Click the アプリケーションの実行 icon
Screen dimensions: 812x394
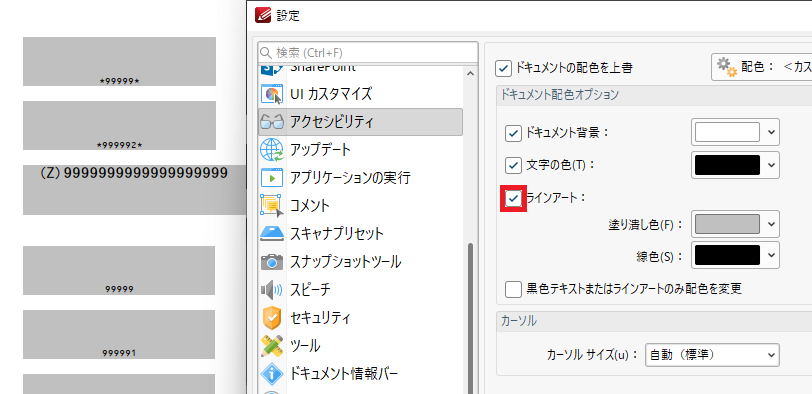(271, 178)
